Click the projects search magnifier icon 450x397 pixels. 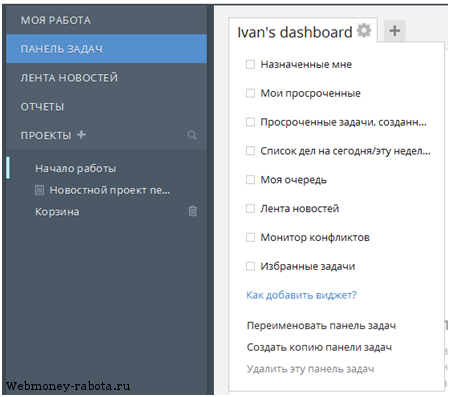pyautogui.click(x=192, y=135)
